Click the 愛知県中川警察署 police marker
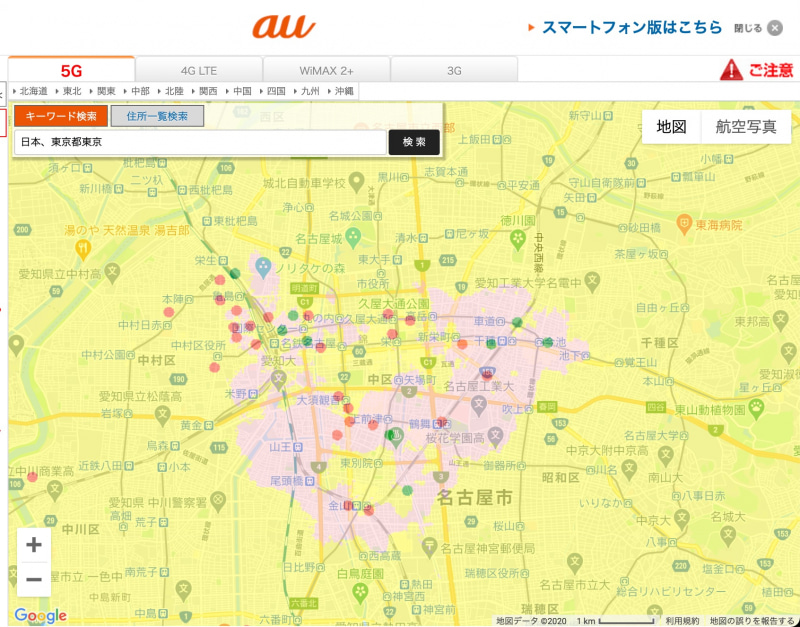The height and width of the screenshot is (627, 800). (x=218, y=500)
